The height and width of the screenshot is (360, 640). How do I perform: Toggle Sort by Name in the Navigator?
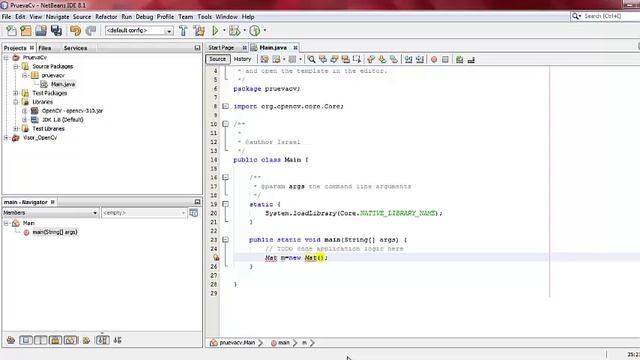click(102, 340)
